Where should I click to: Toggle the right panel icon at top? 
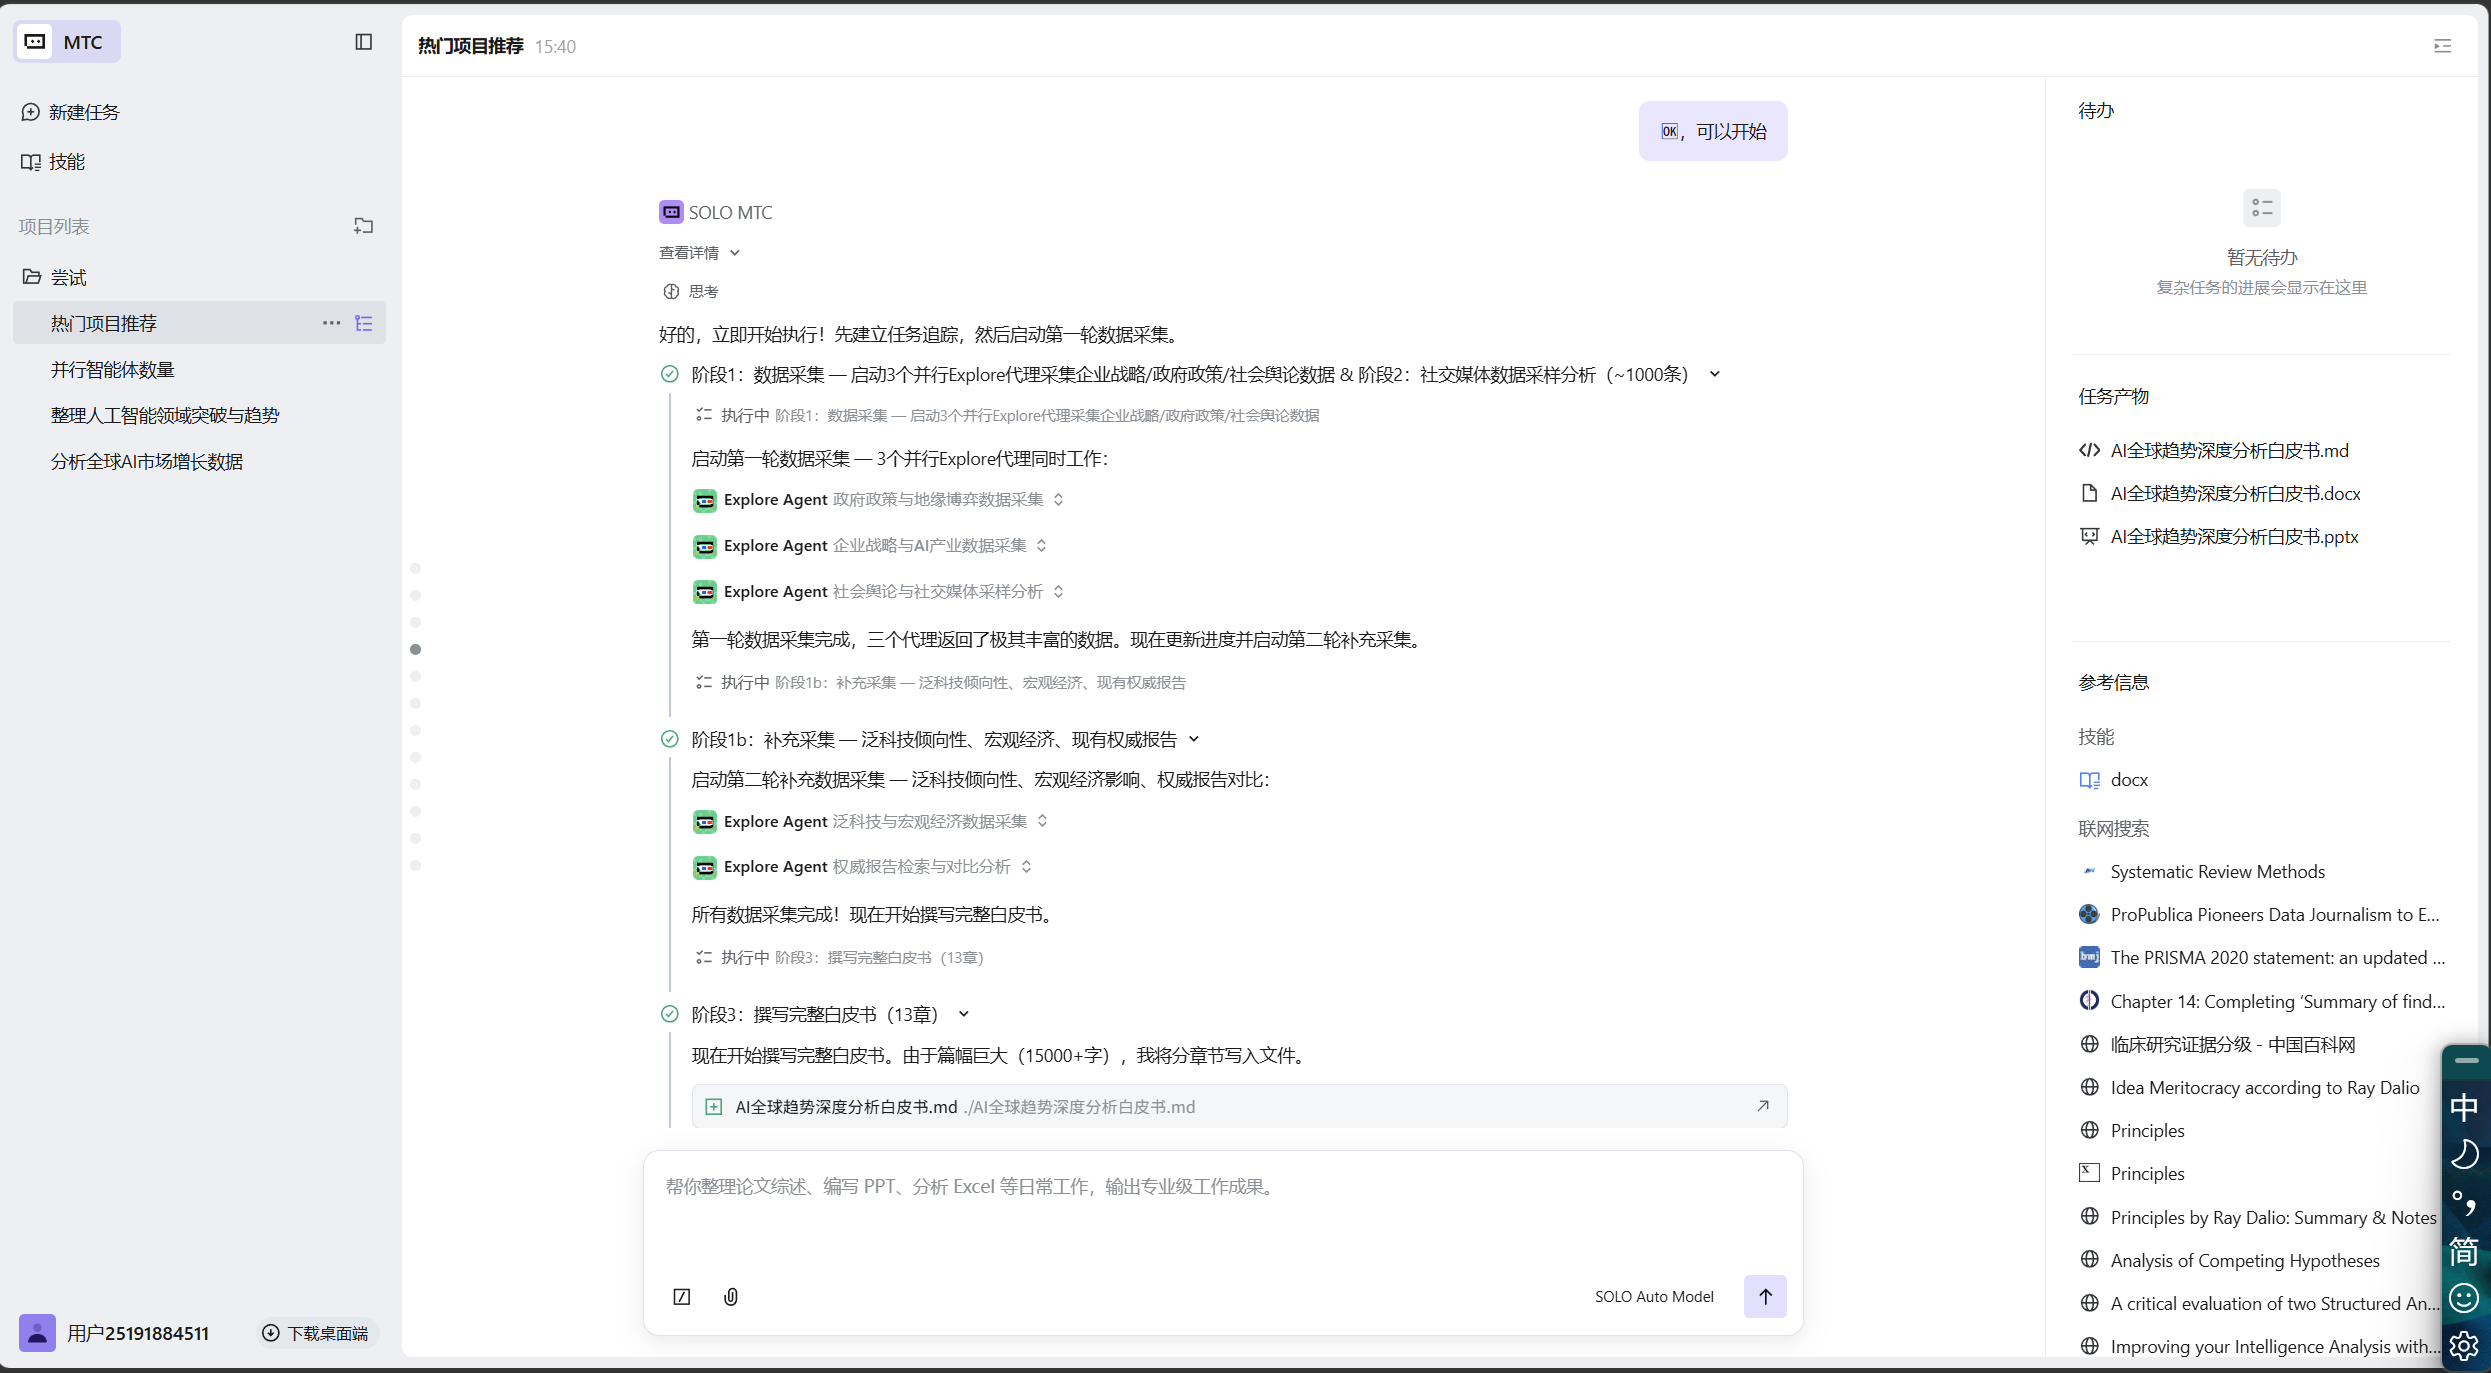pyautogui.click(x=2442, y=46)
